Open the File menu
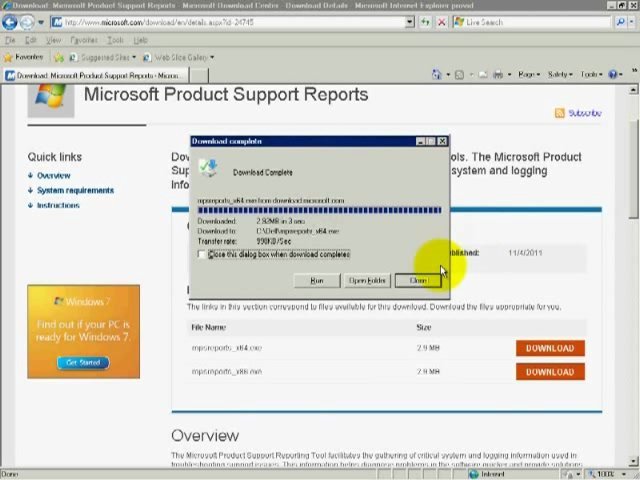 (x=10, y=40)
